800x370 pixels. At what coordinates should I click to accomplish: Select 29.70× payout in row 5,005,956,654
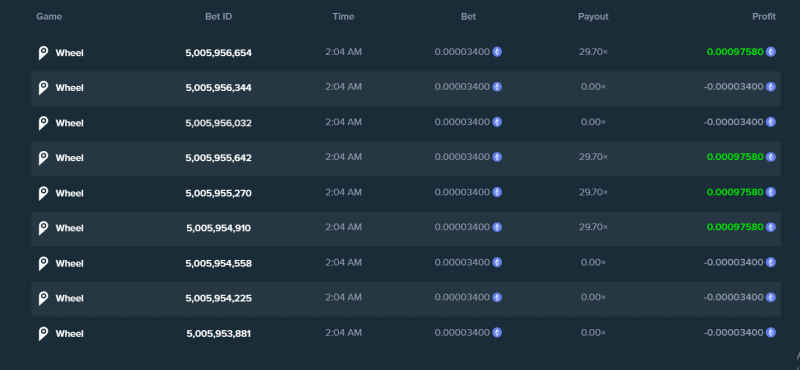(x=593, y=52)
